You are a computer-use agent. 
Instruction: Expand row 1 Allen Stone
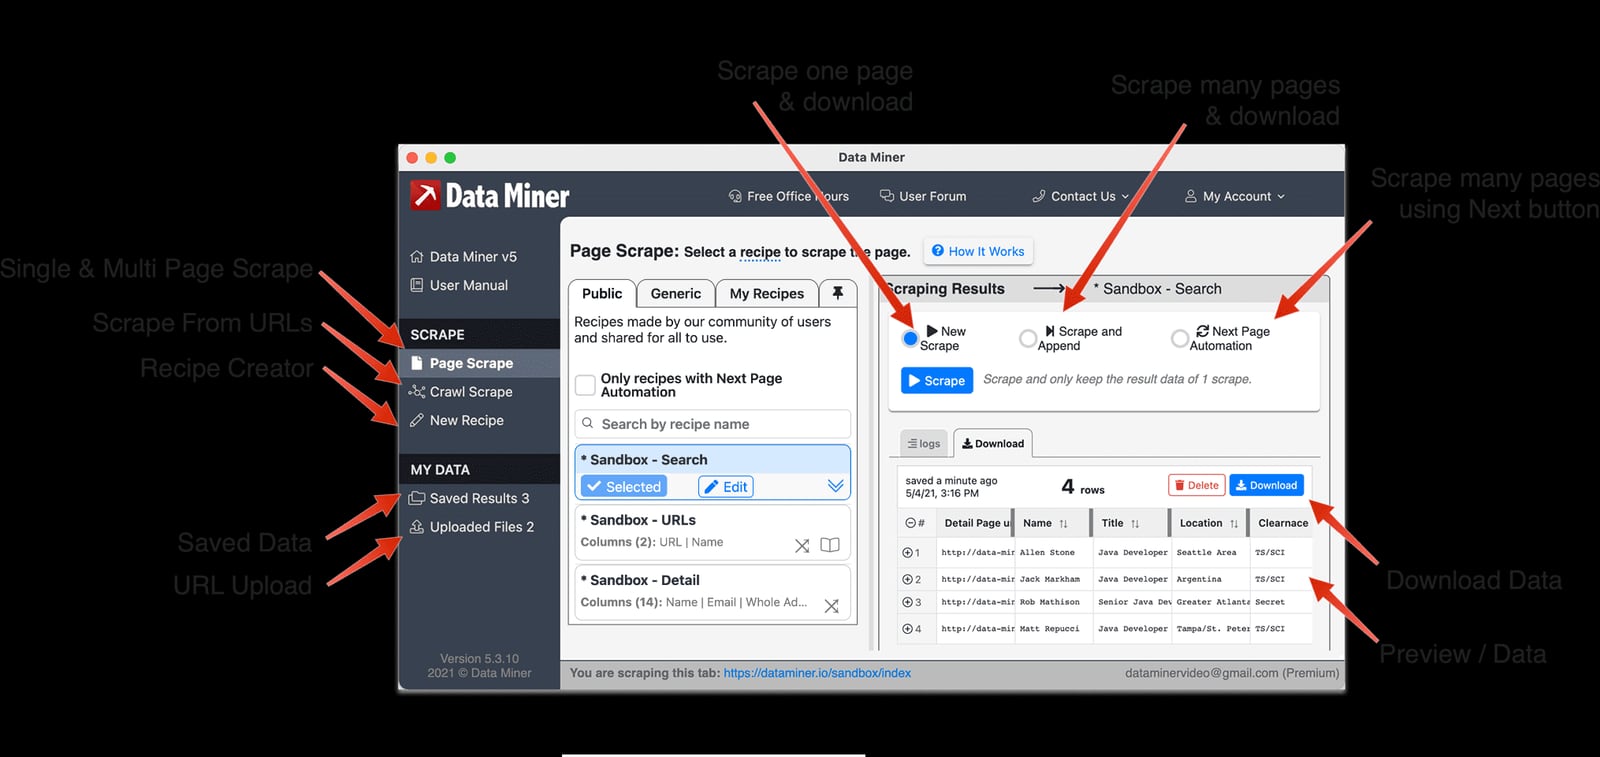pos(908,552)
